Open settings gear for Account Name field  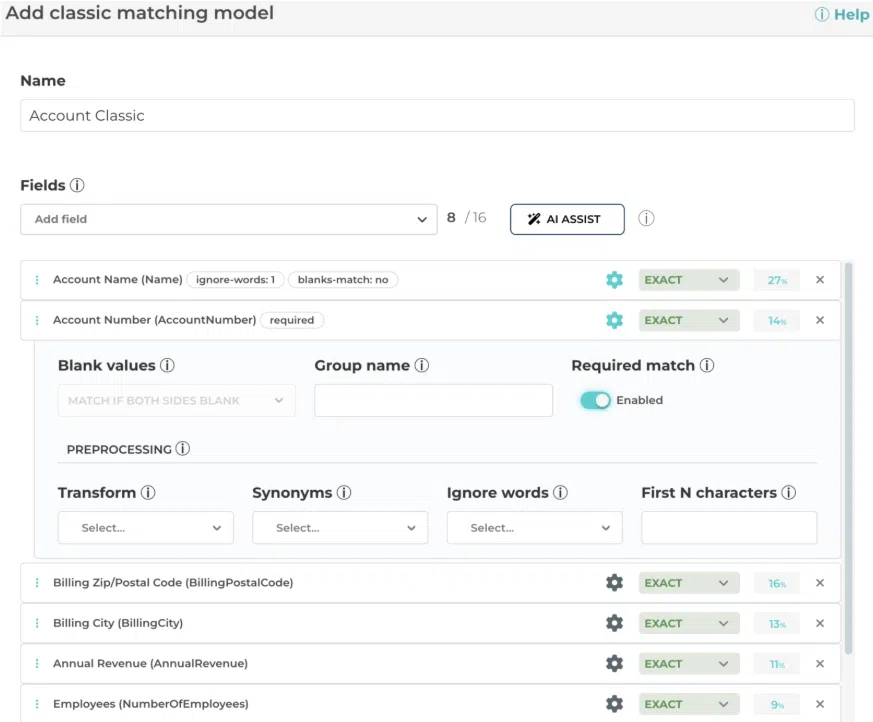pyautogui.click(x=614, y=279)
